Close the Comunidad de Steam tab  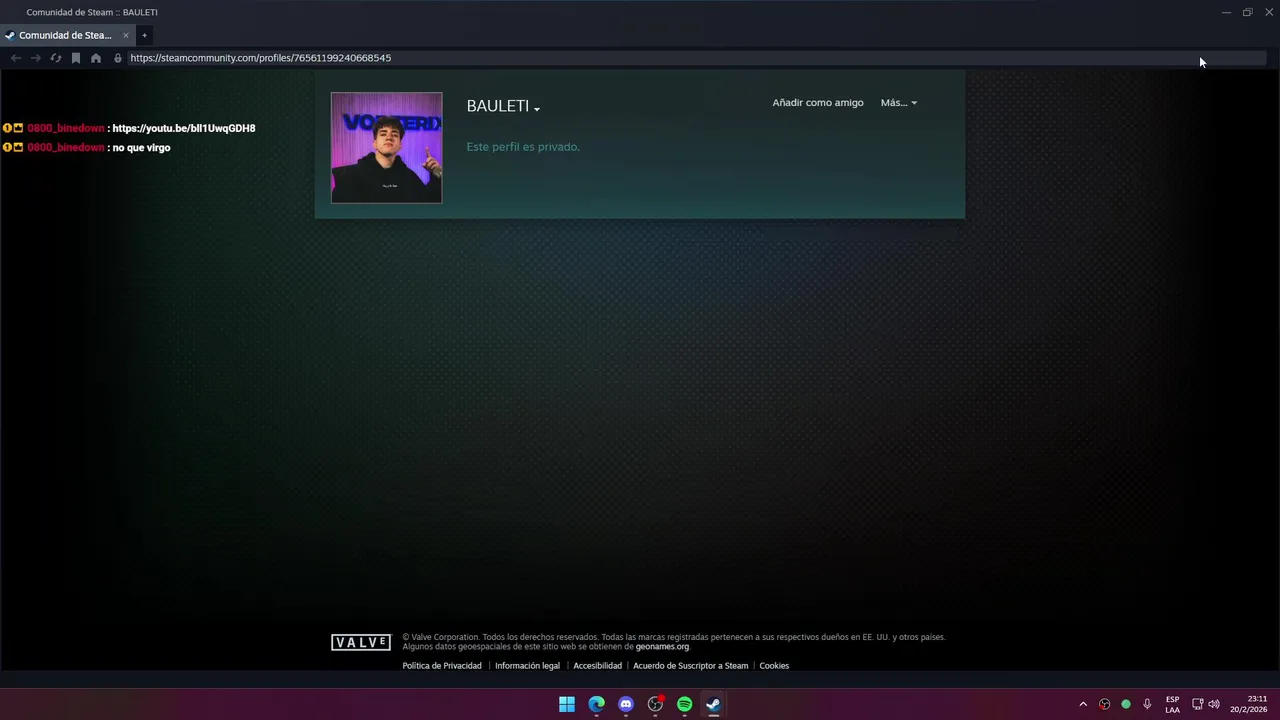[x=126, y=35]
